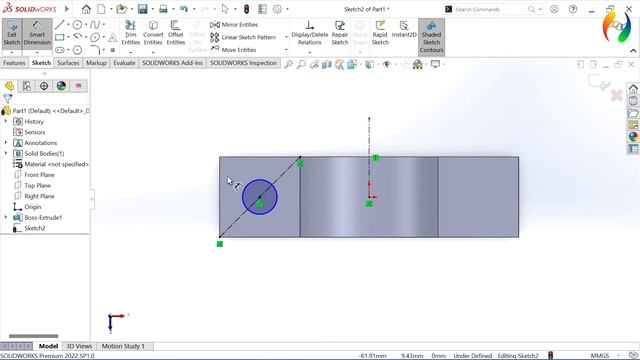Open Display/Delete Relations
640x360 pixels.
tap(309, 33)
